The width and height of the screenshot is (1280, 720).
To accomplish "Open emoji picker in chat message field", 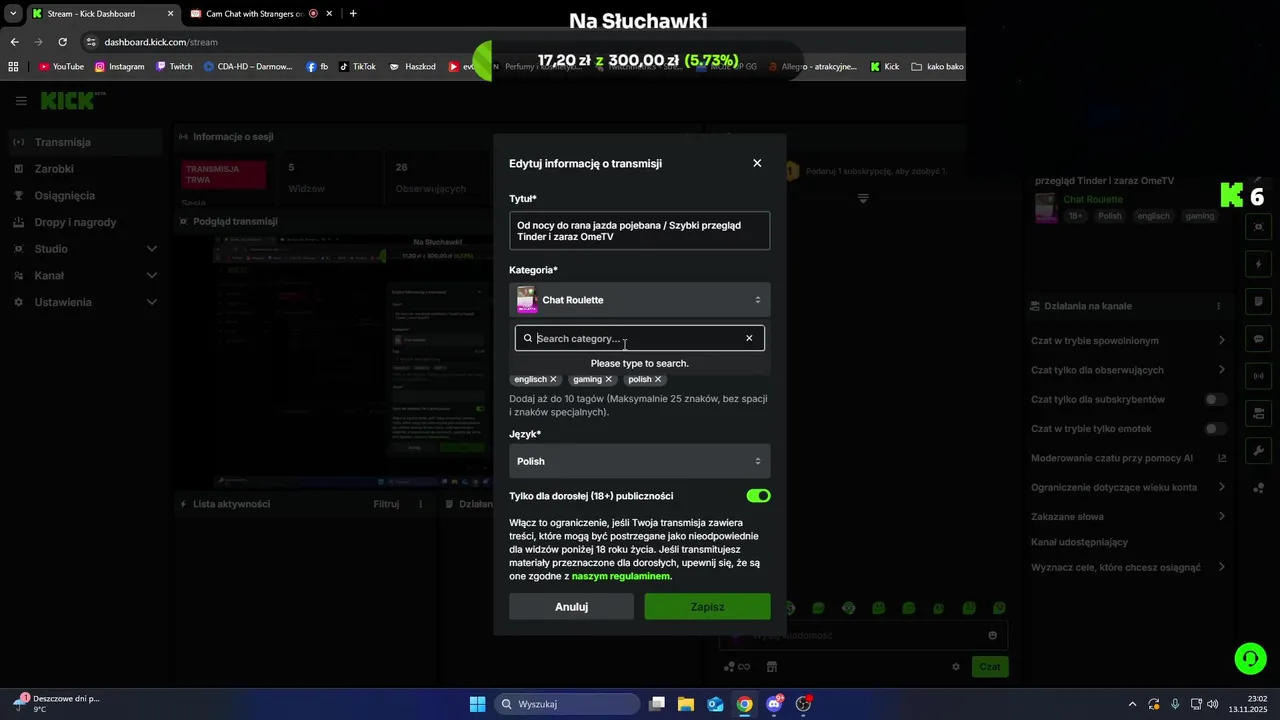I will click(x=992, y=635).
